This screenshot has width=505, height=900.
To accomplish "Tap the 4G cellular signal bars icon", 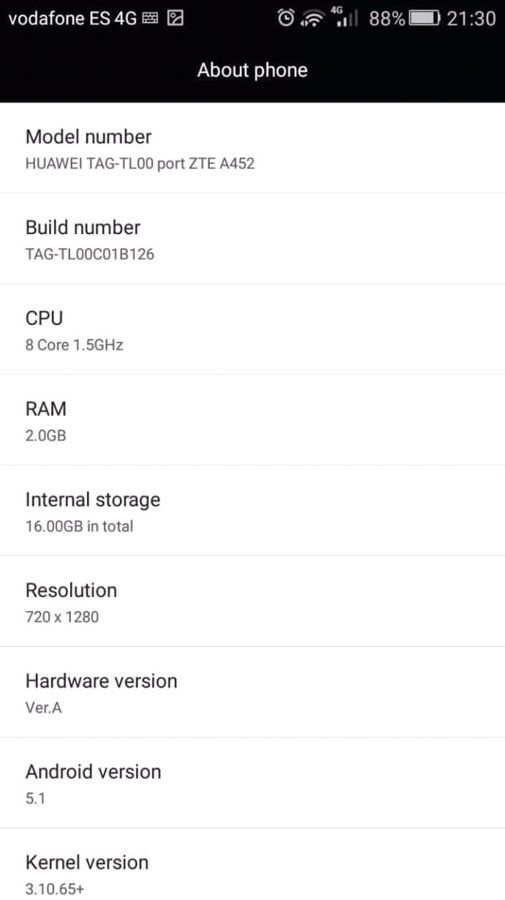I will 345,17.
